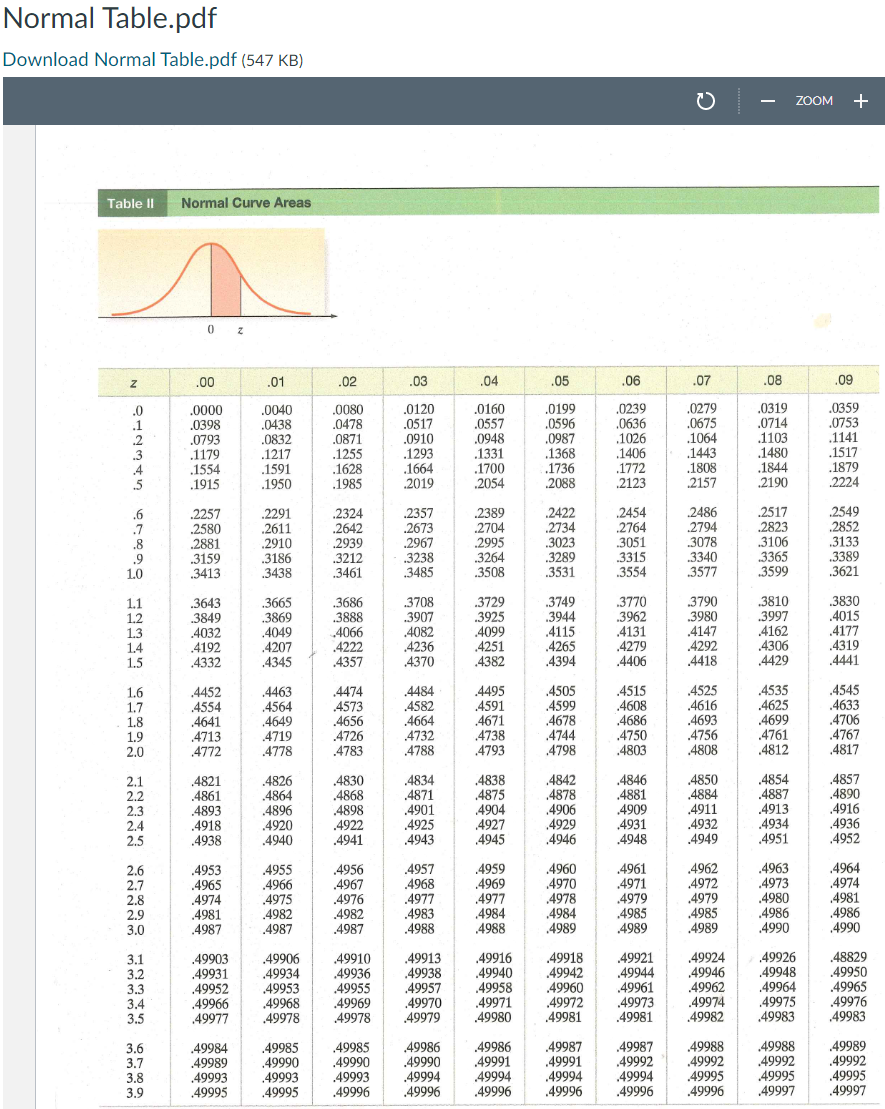Select the value .4987 in row 3.0, column .00
Image resolution: width=885 pixels, height=1109 pixels.
pyautogui.click(x=206, y=930)
